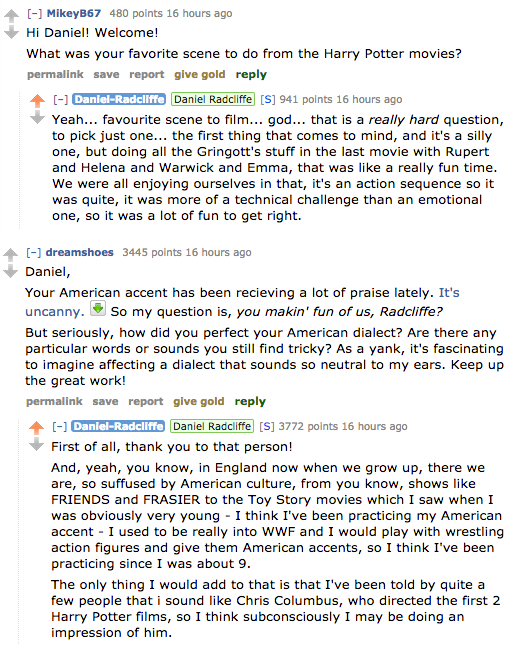Image resolution: width=509 pixels, height=645 pixels.
Task: Downvote Daniel-Radcliffe's 3772 points reply
Action: (36, 445)
